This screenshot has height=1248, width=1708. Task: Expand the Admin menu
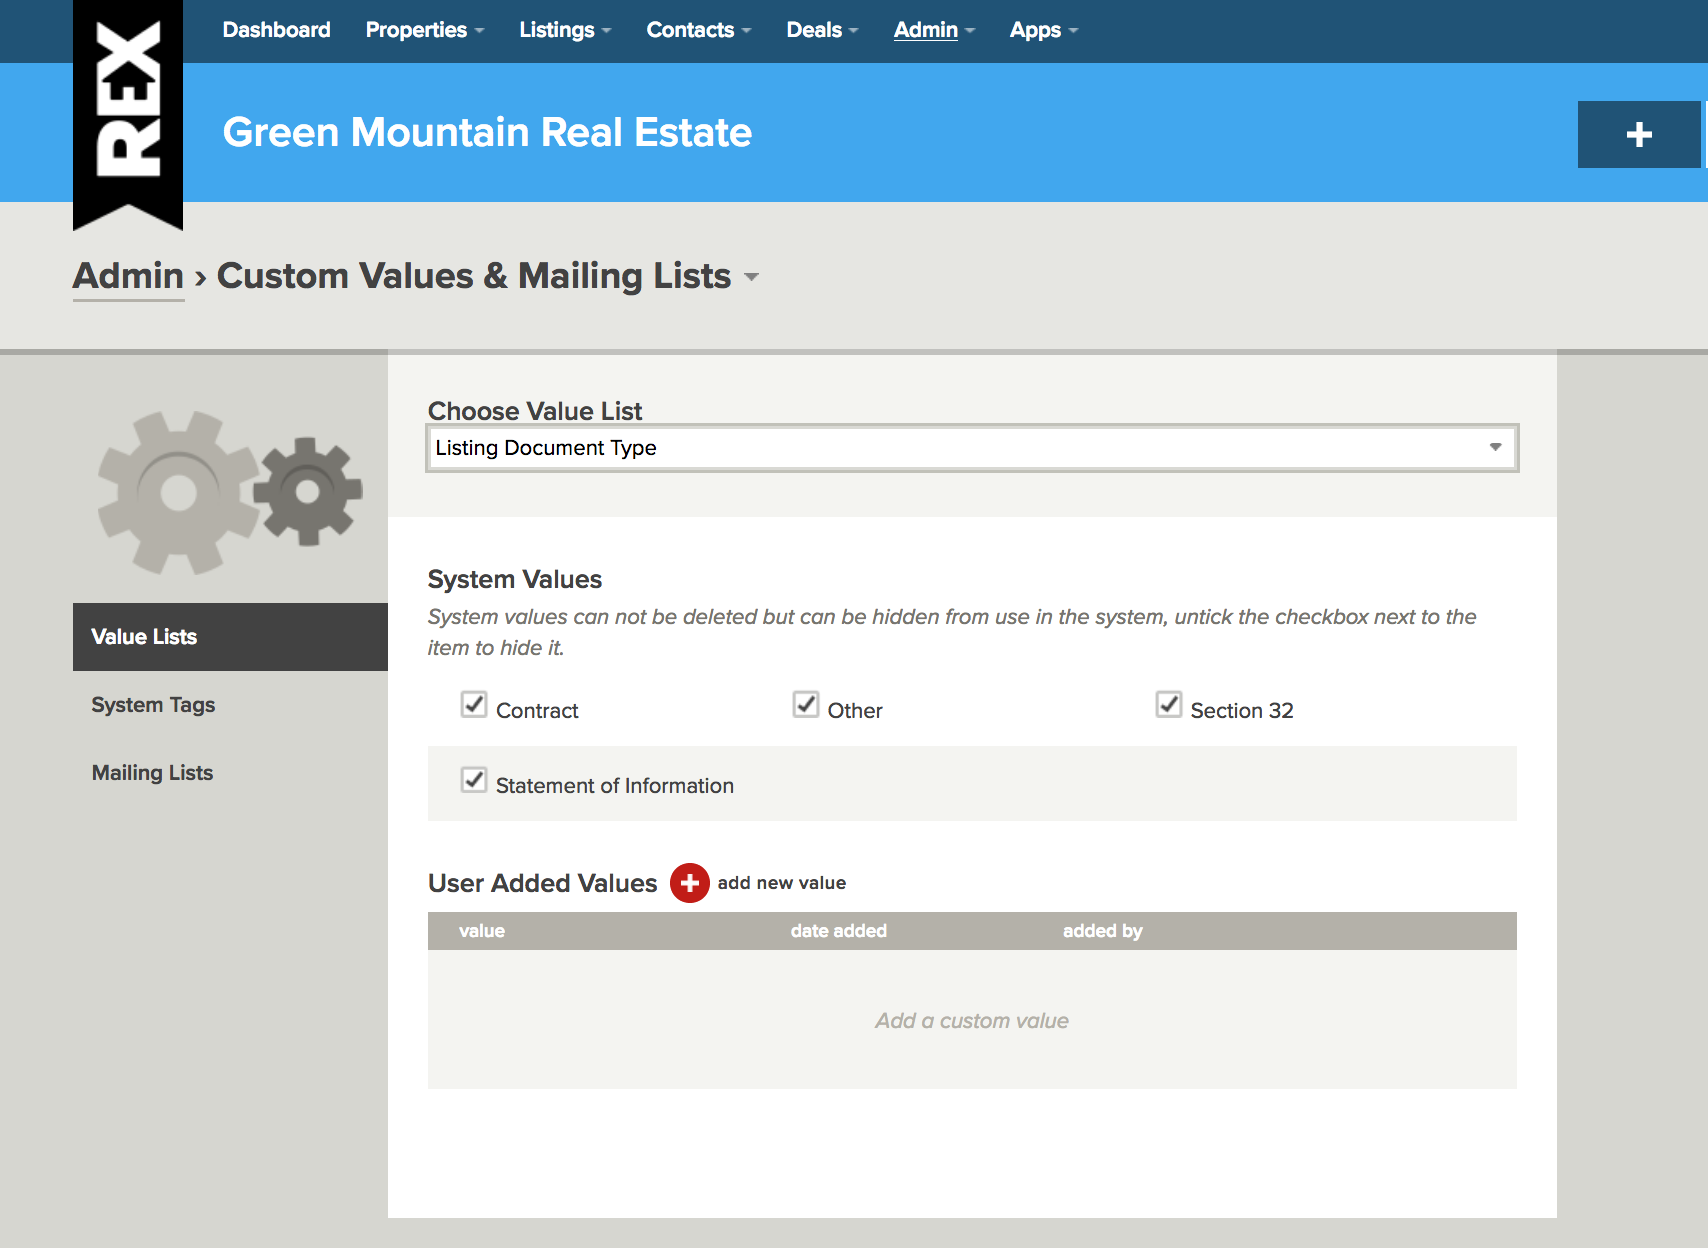pos(934,30)
